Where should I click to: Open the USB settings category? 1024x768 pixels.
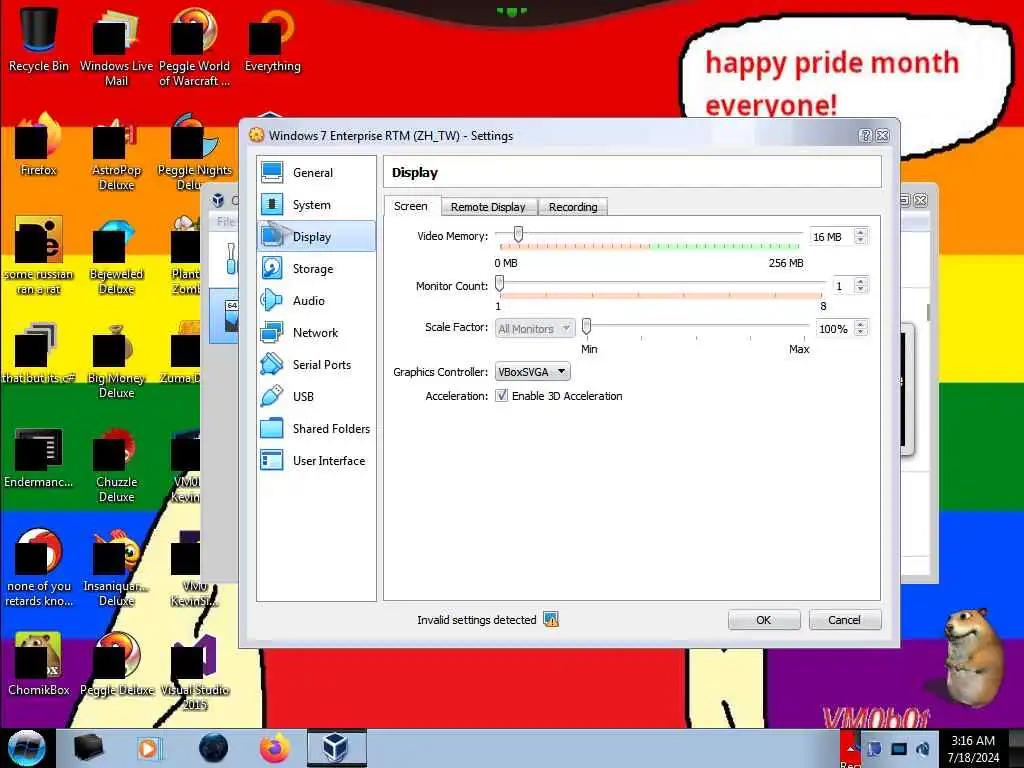[x=316, y=396]
